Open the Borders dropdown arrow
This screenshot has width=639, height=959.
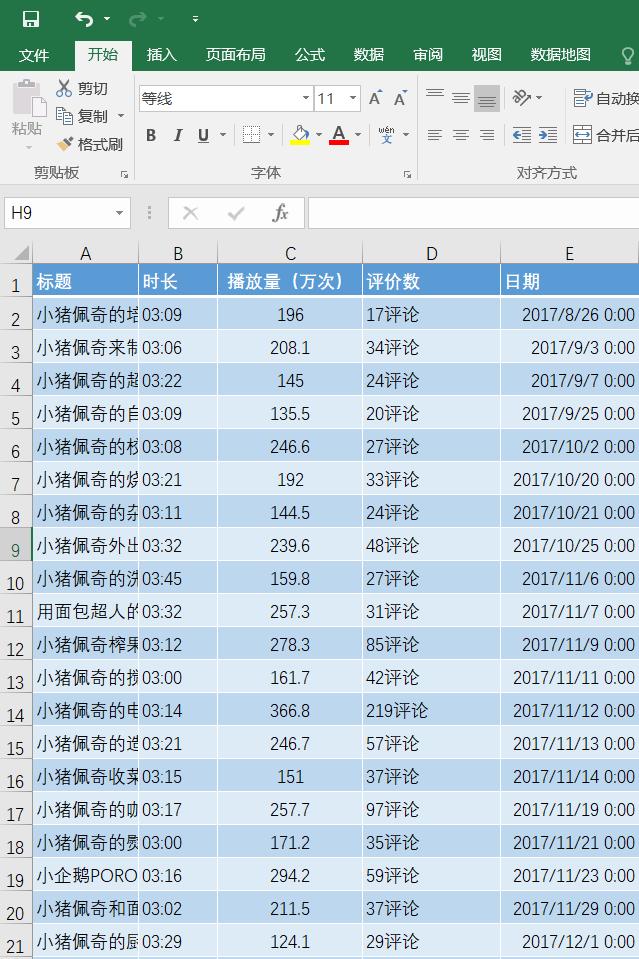coord(271,135)
